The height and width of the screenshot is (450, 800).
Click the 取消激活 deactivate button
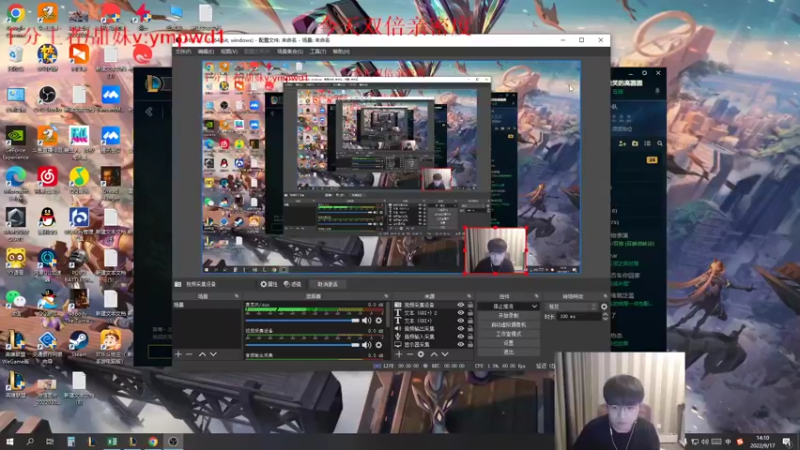(328, 284)
